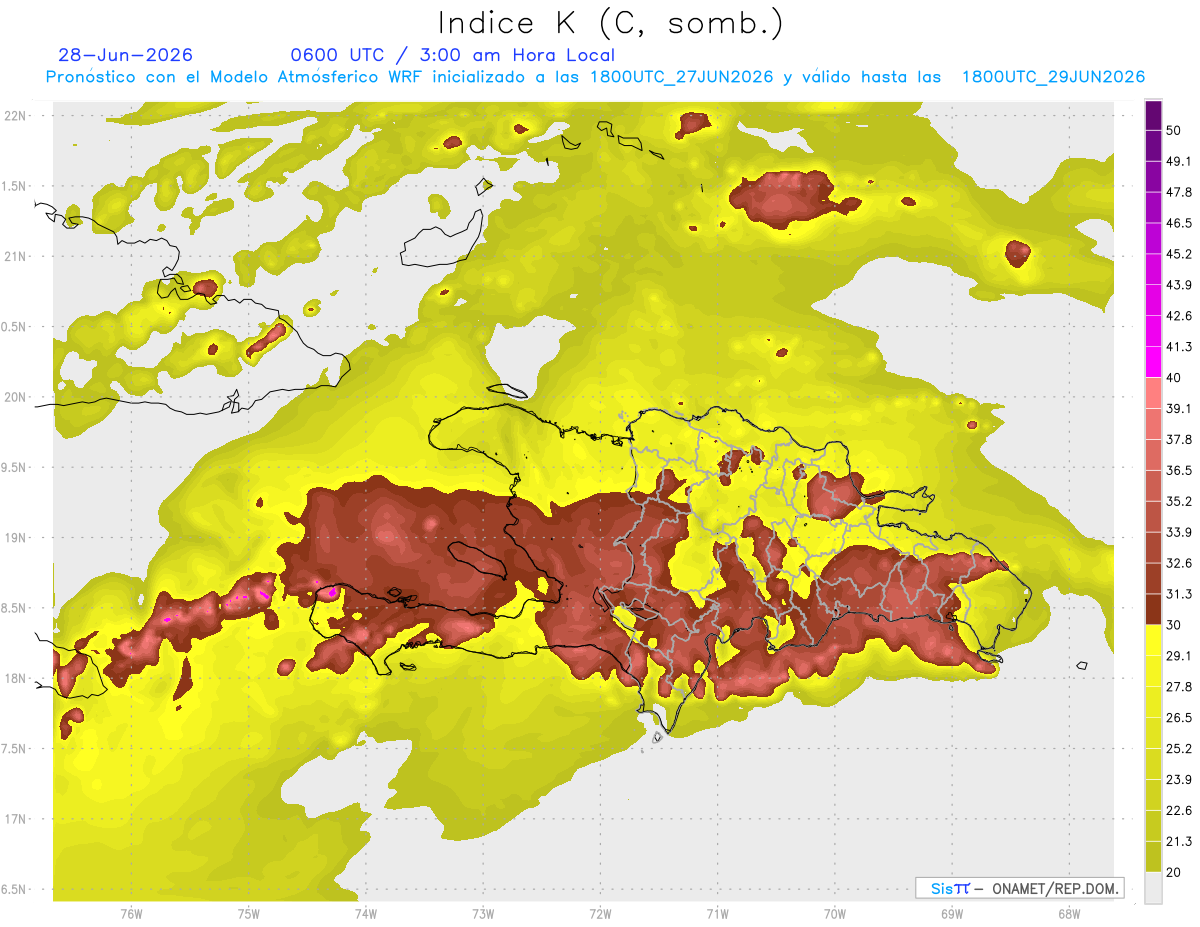
Task: Click the '22N' latitude label
Action: click(16, 115)
